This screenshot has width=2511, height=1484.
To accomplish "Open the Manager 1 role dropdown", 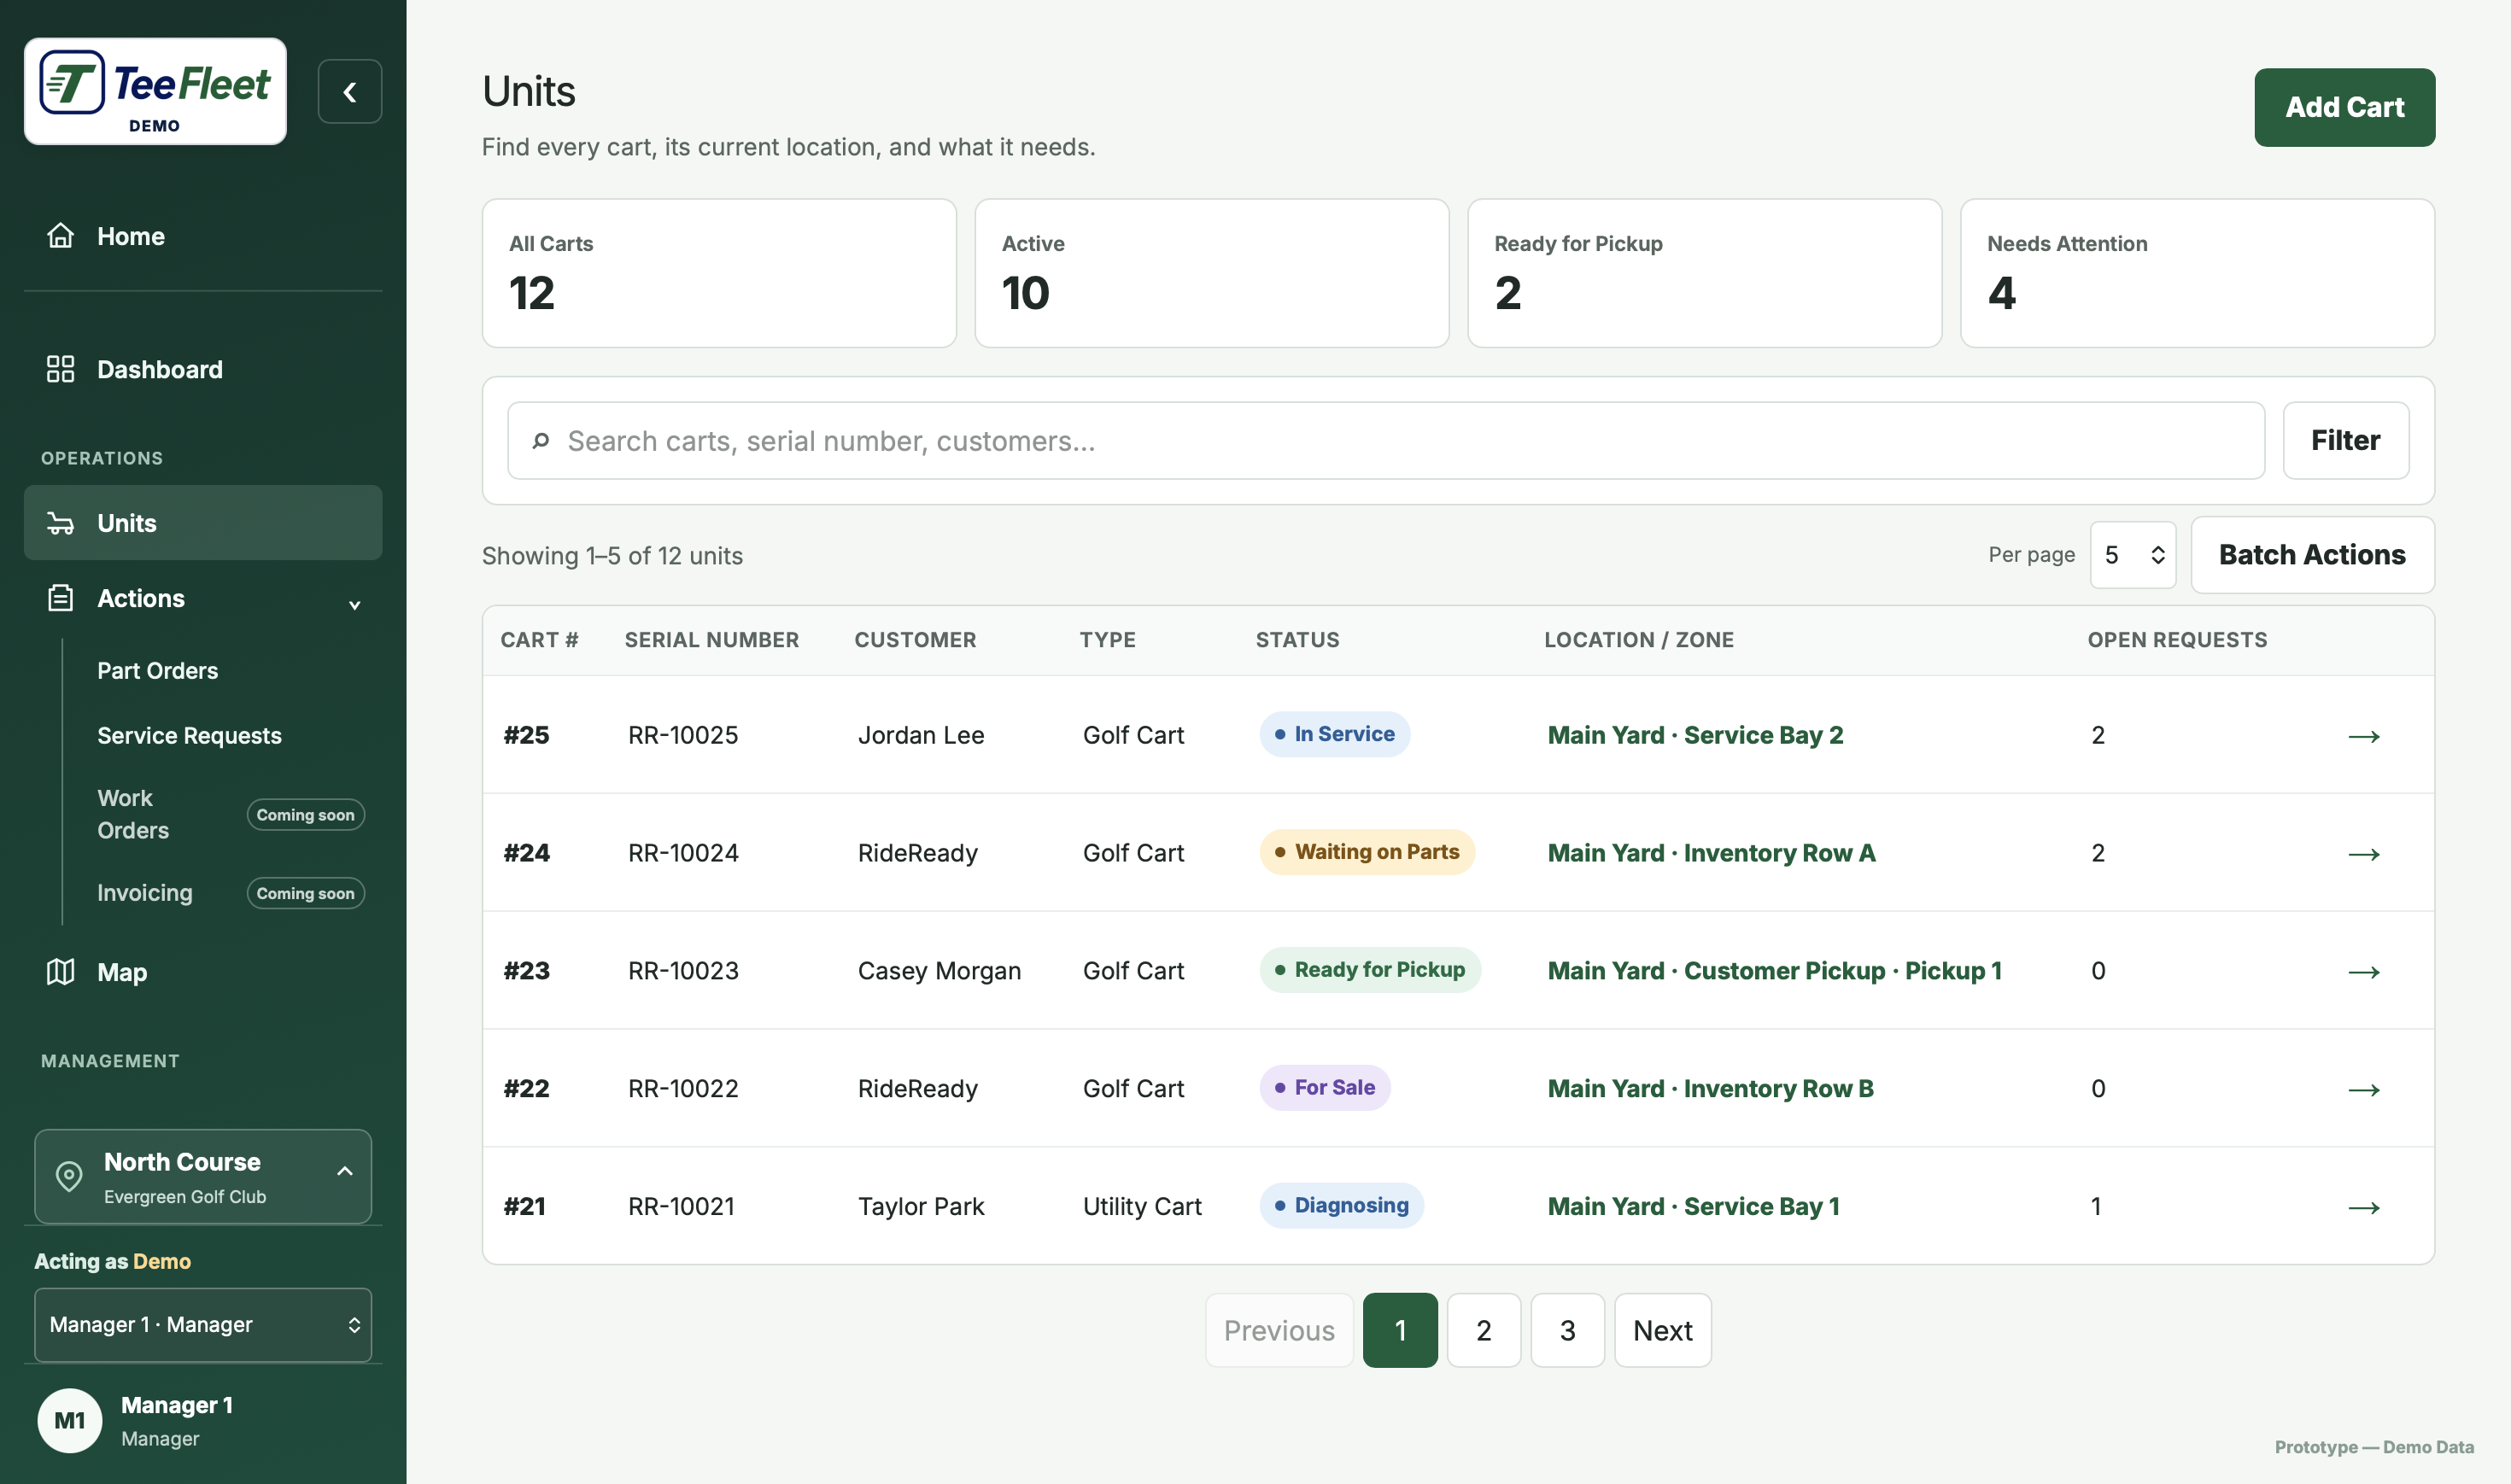I will click(x=203, y=1325).
